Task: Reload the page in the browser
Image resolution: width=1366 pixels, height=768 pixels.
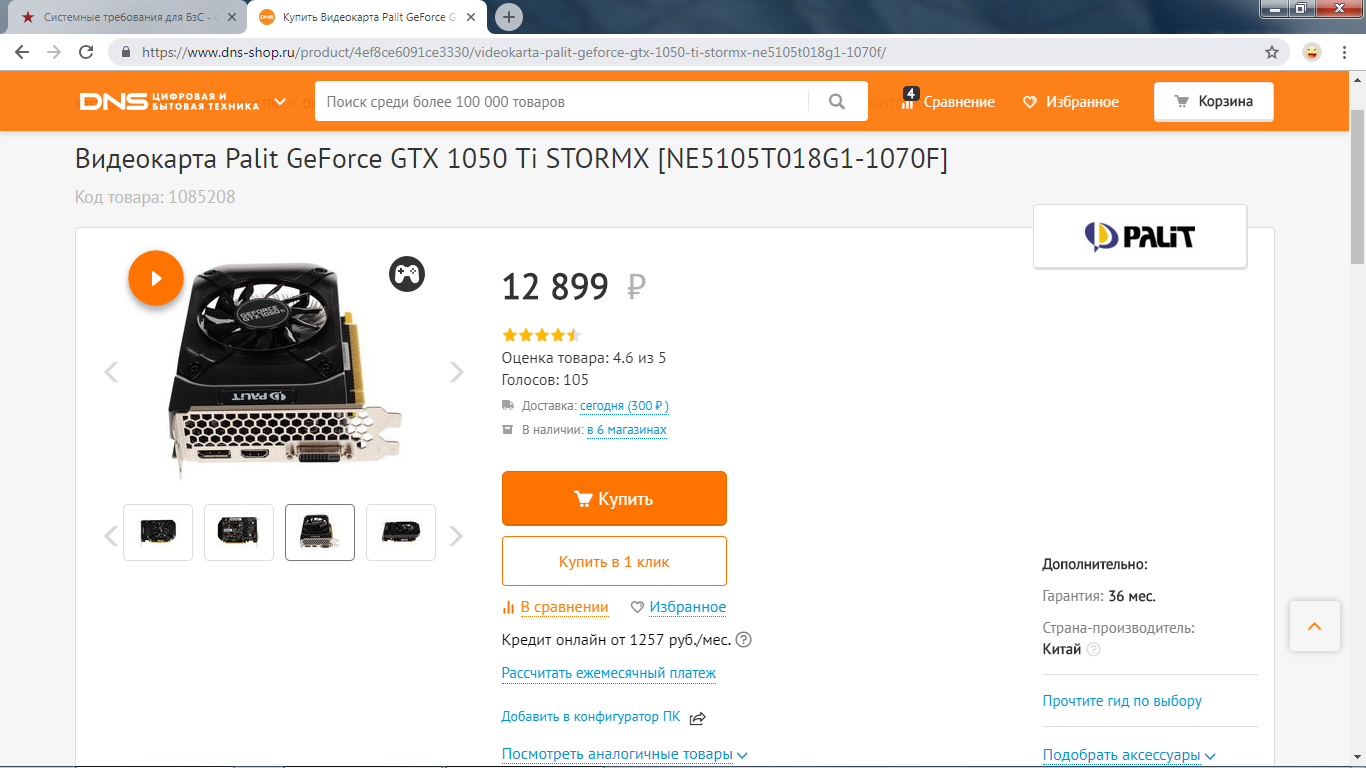Action: [87, 52]
